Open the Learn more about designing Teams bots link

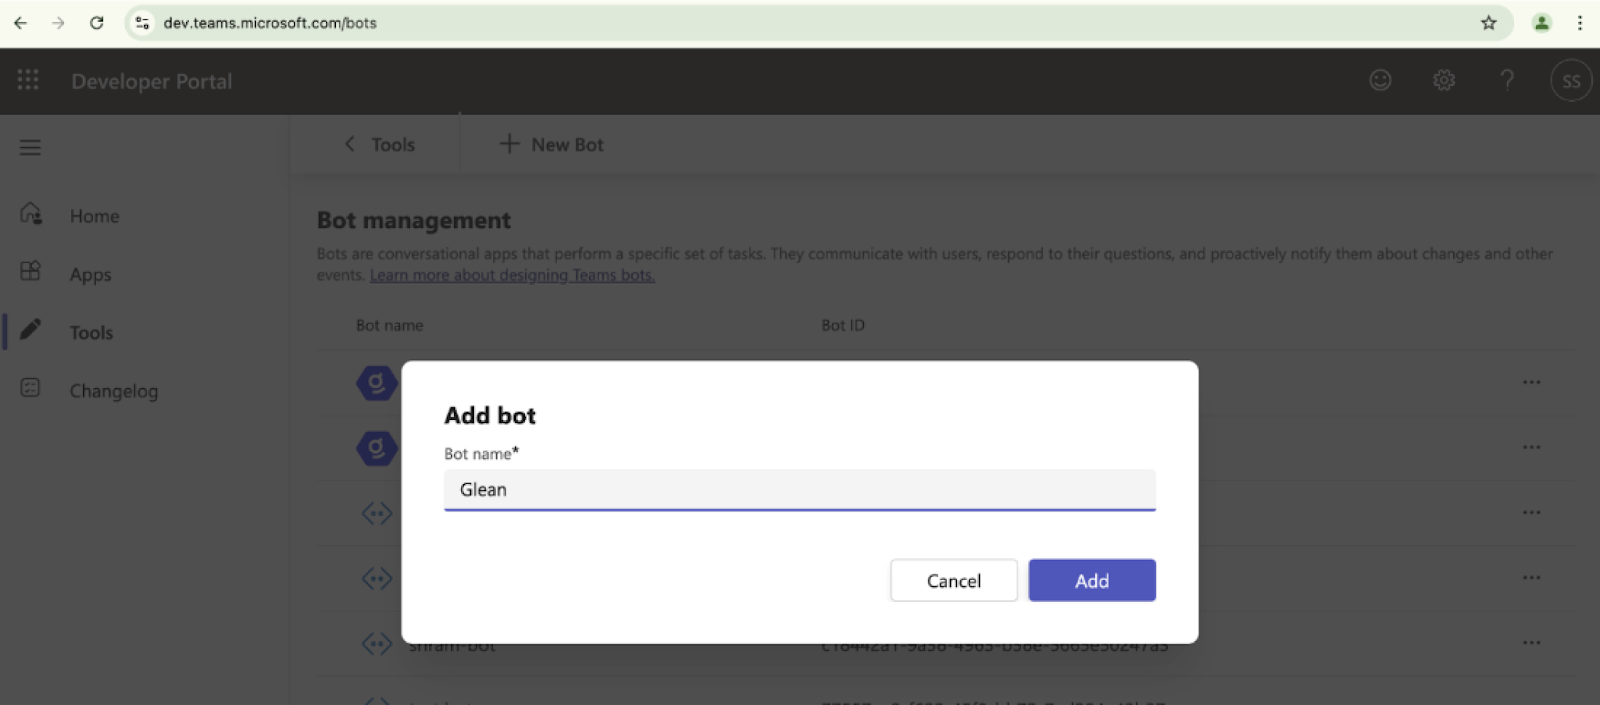coord(512,275)
